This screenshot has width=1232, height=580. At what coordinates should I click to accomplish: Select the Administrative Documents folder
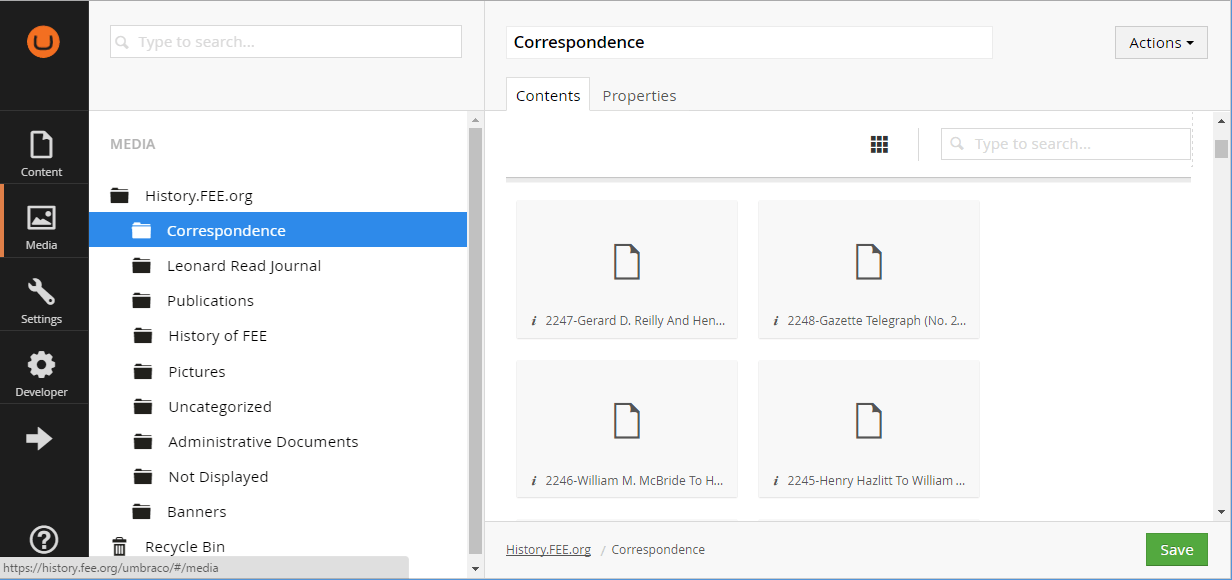click(263, 442)
